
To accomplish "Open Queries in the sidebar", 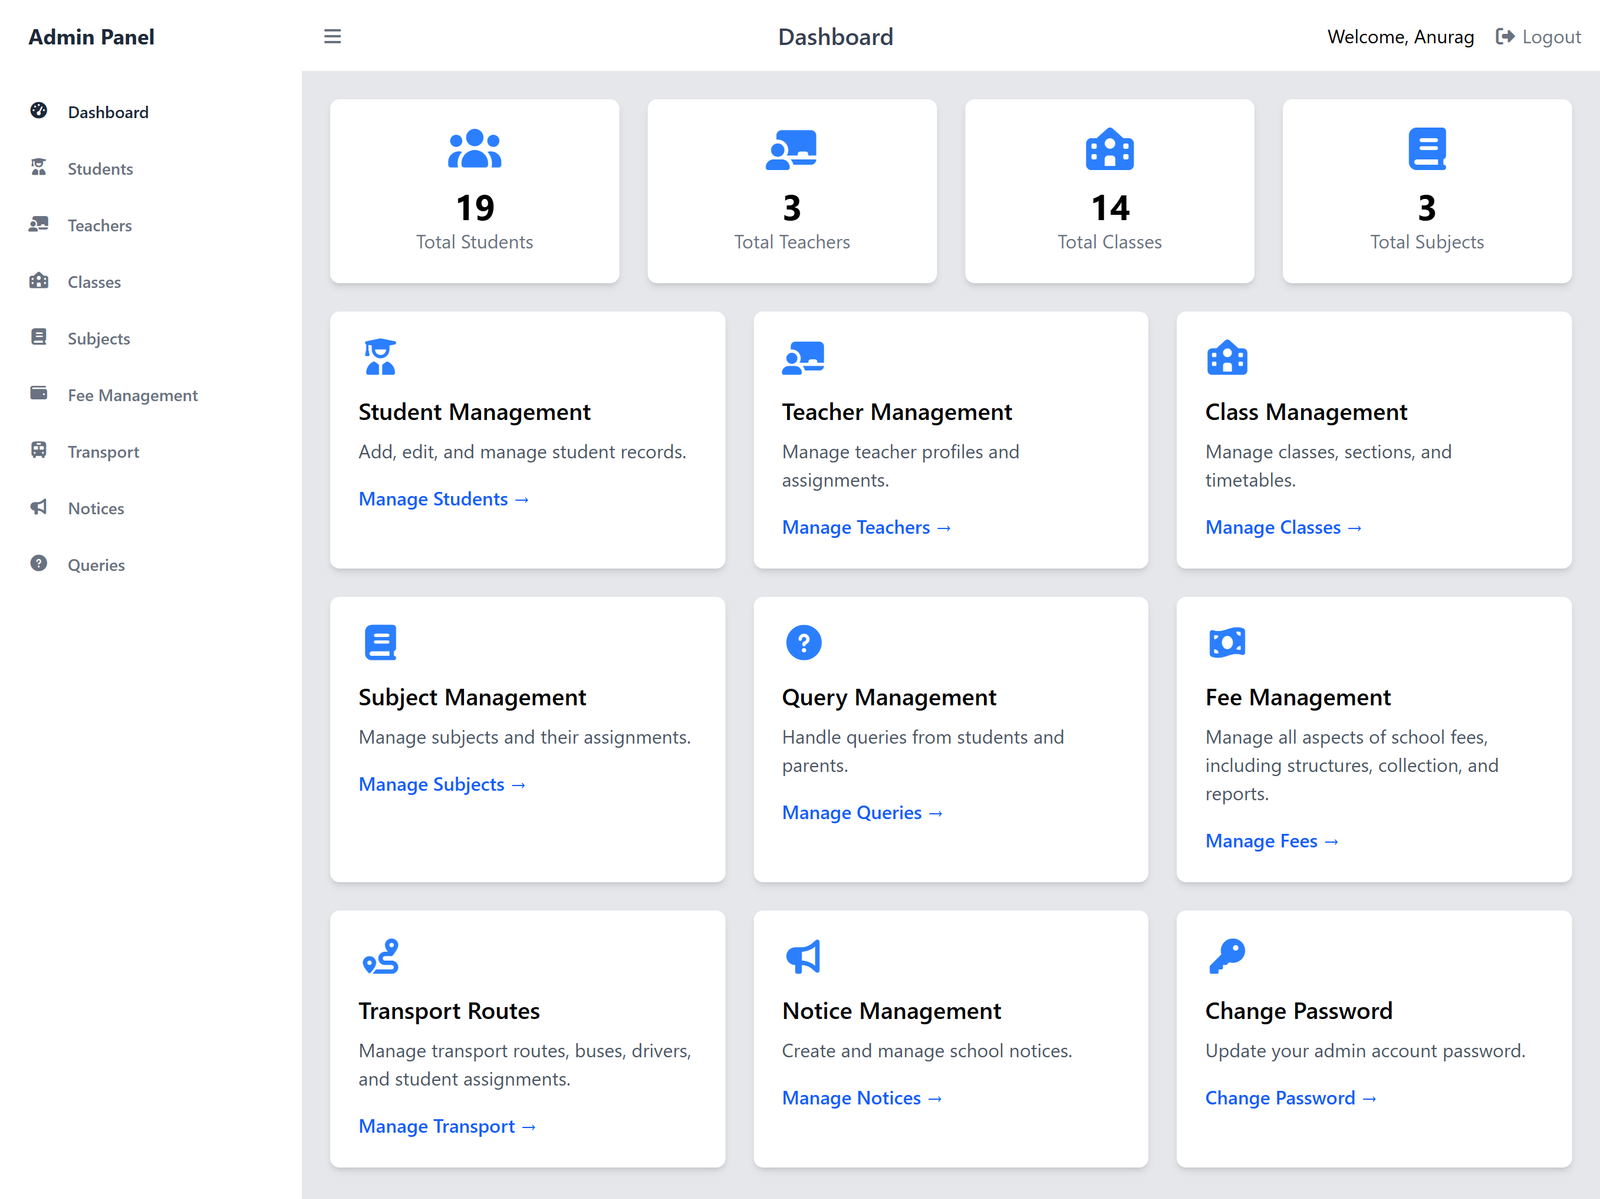I will coord(96,565).
